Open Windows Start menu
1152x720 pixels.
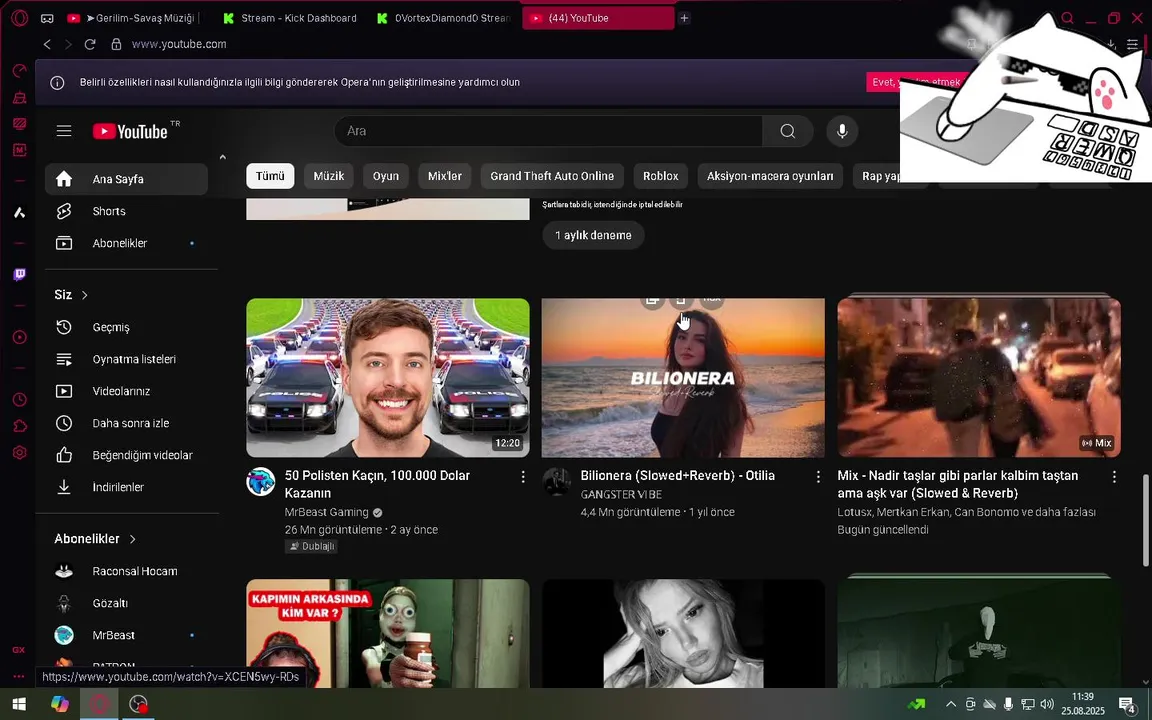pos(19,704)
